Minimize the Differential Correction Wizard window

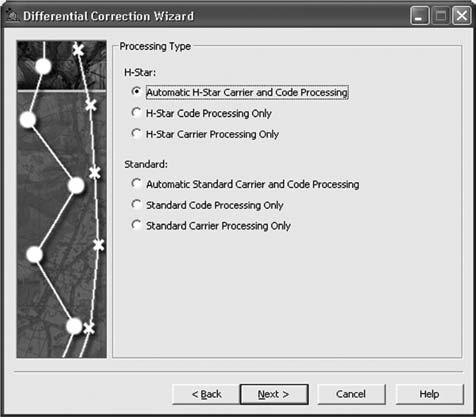tap(419, 16)
